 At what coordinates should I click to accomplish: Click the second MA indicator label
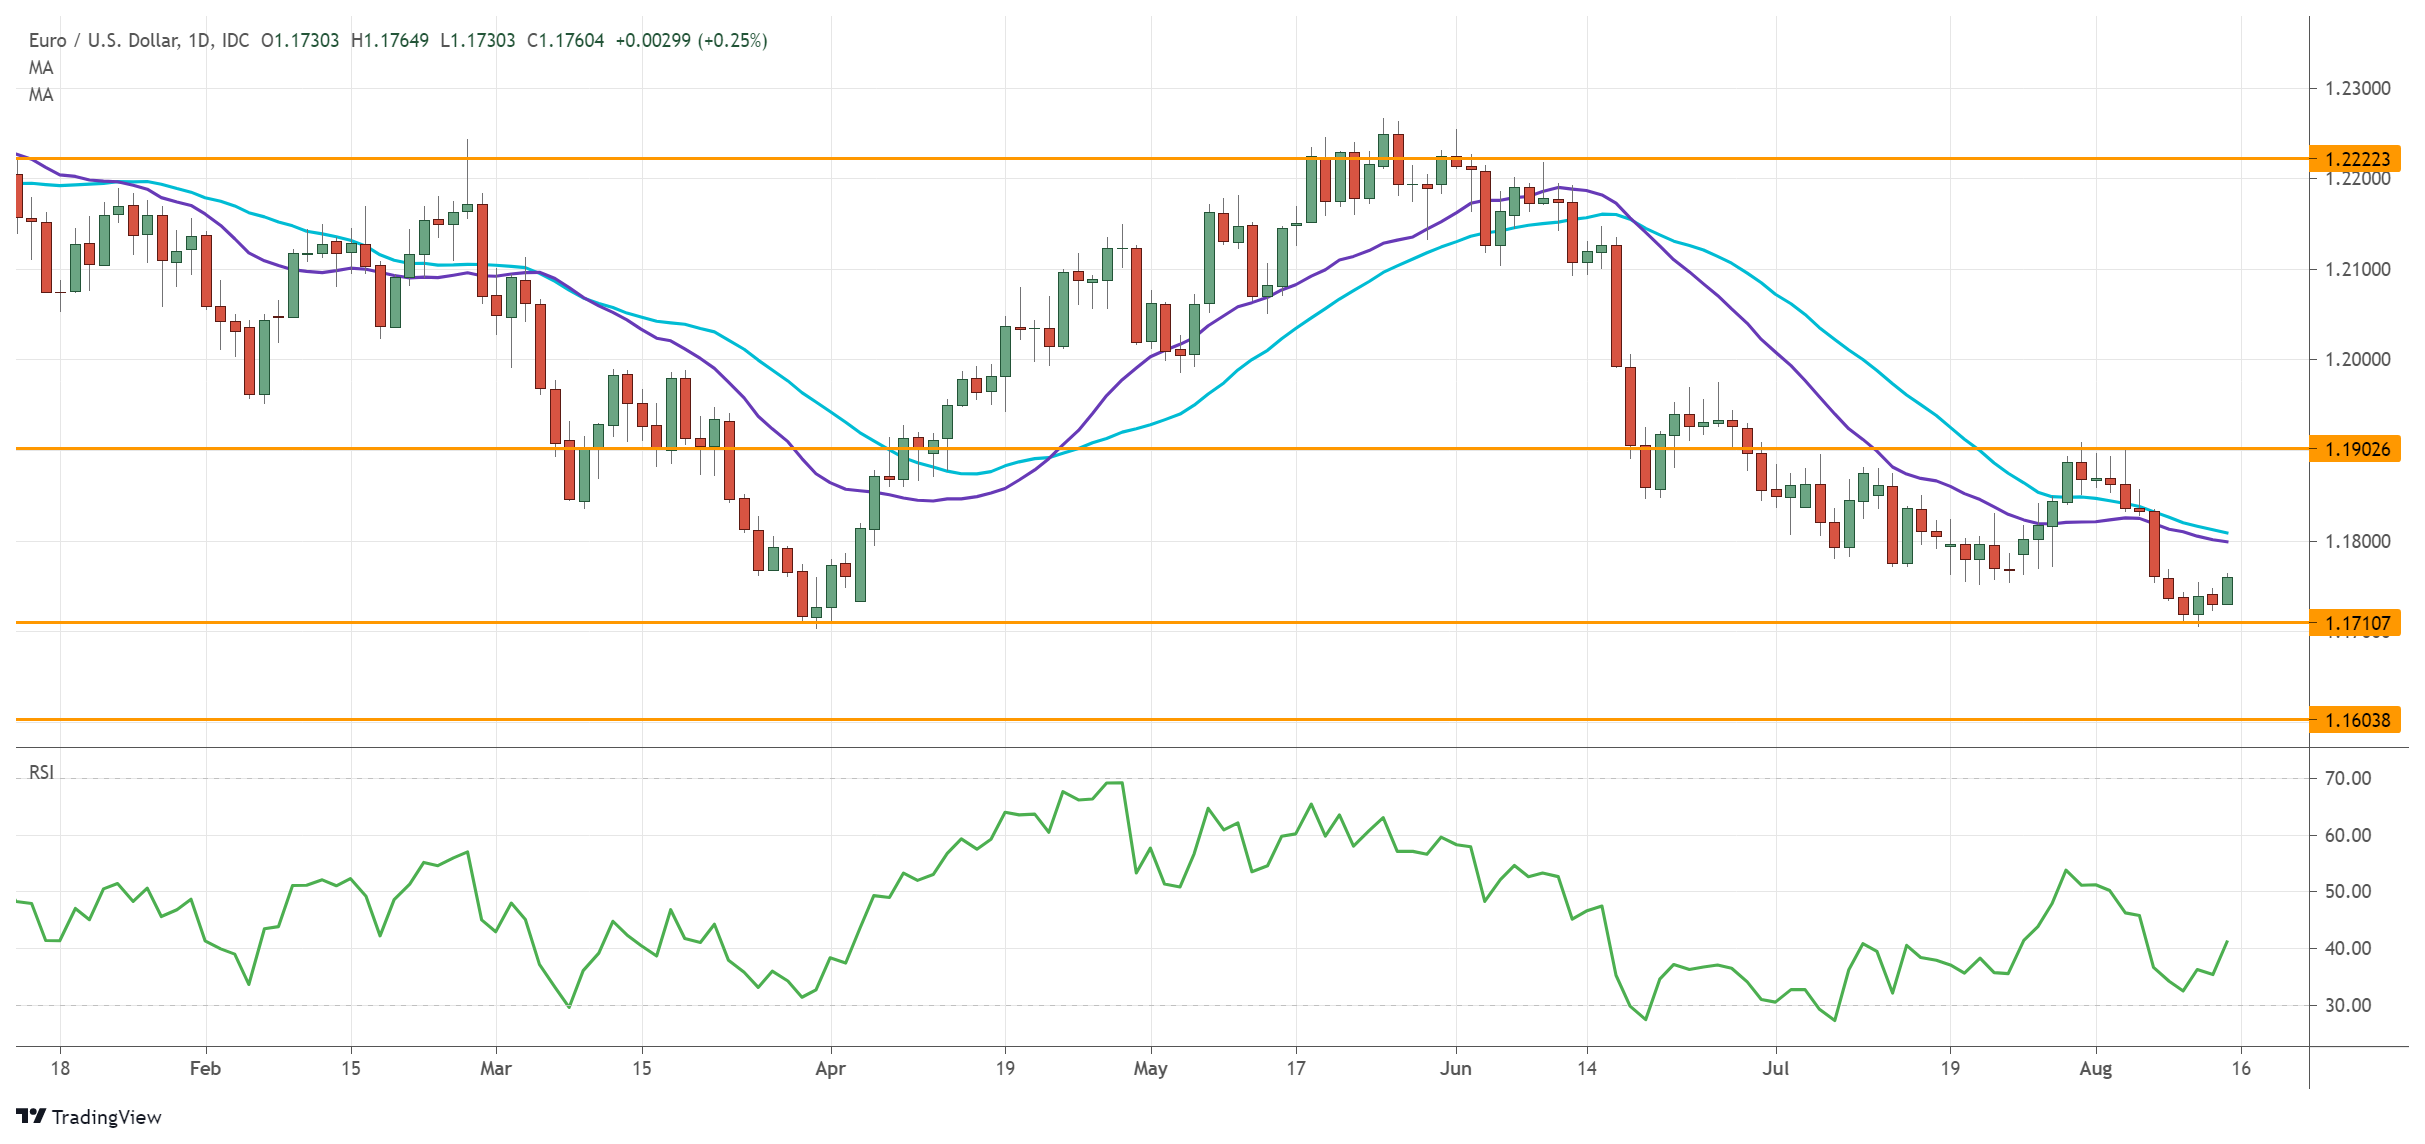pos(42,96)
